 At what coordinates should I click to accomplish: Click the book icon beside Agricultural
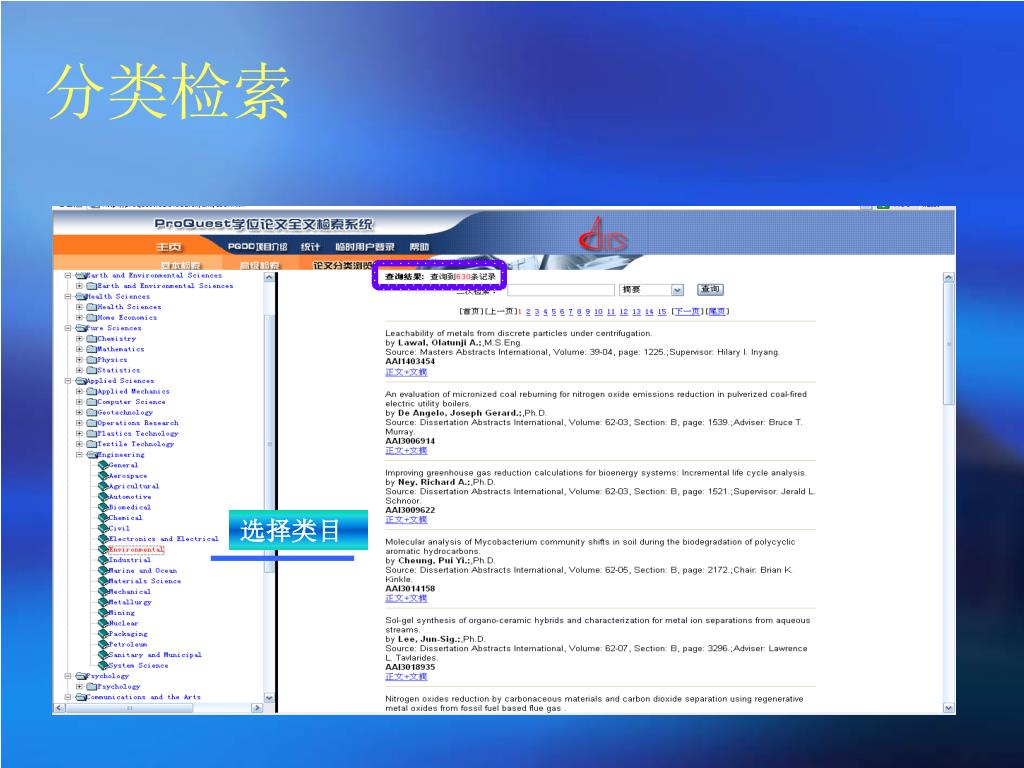point(103,486)
